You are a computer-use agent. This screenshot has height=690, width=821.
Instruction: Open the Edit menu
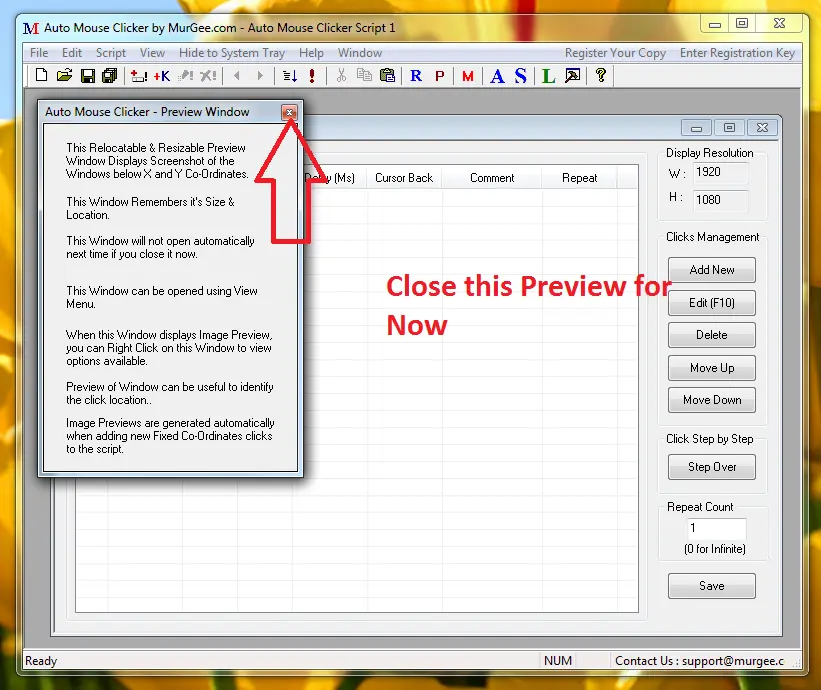(x=72, y=53)
